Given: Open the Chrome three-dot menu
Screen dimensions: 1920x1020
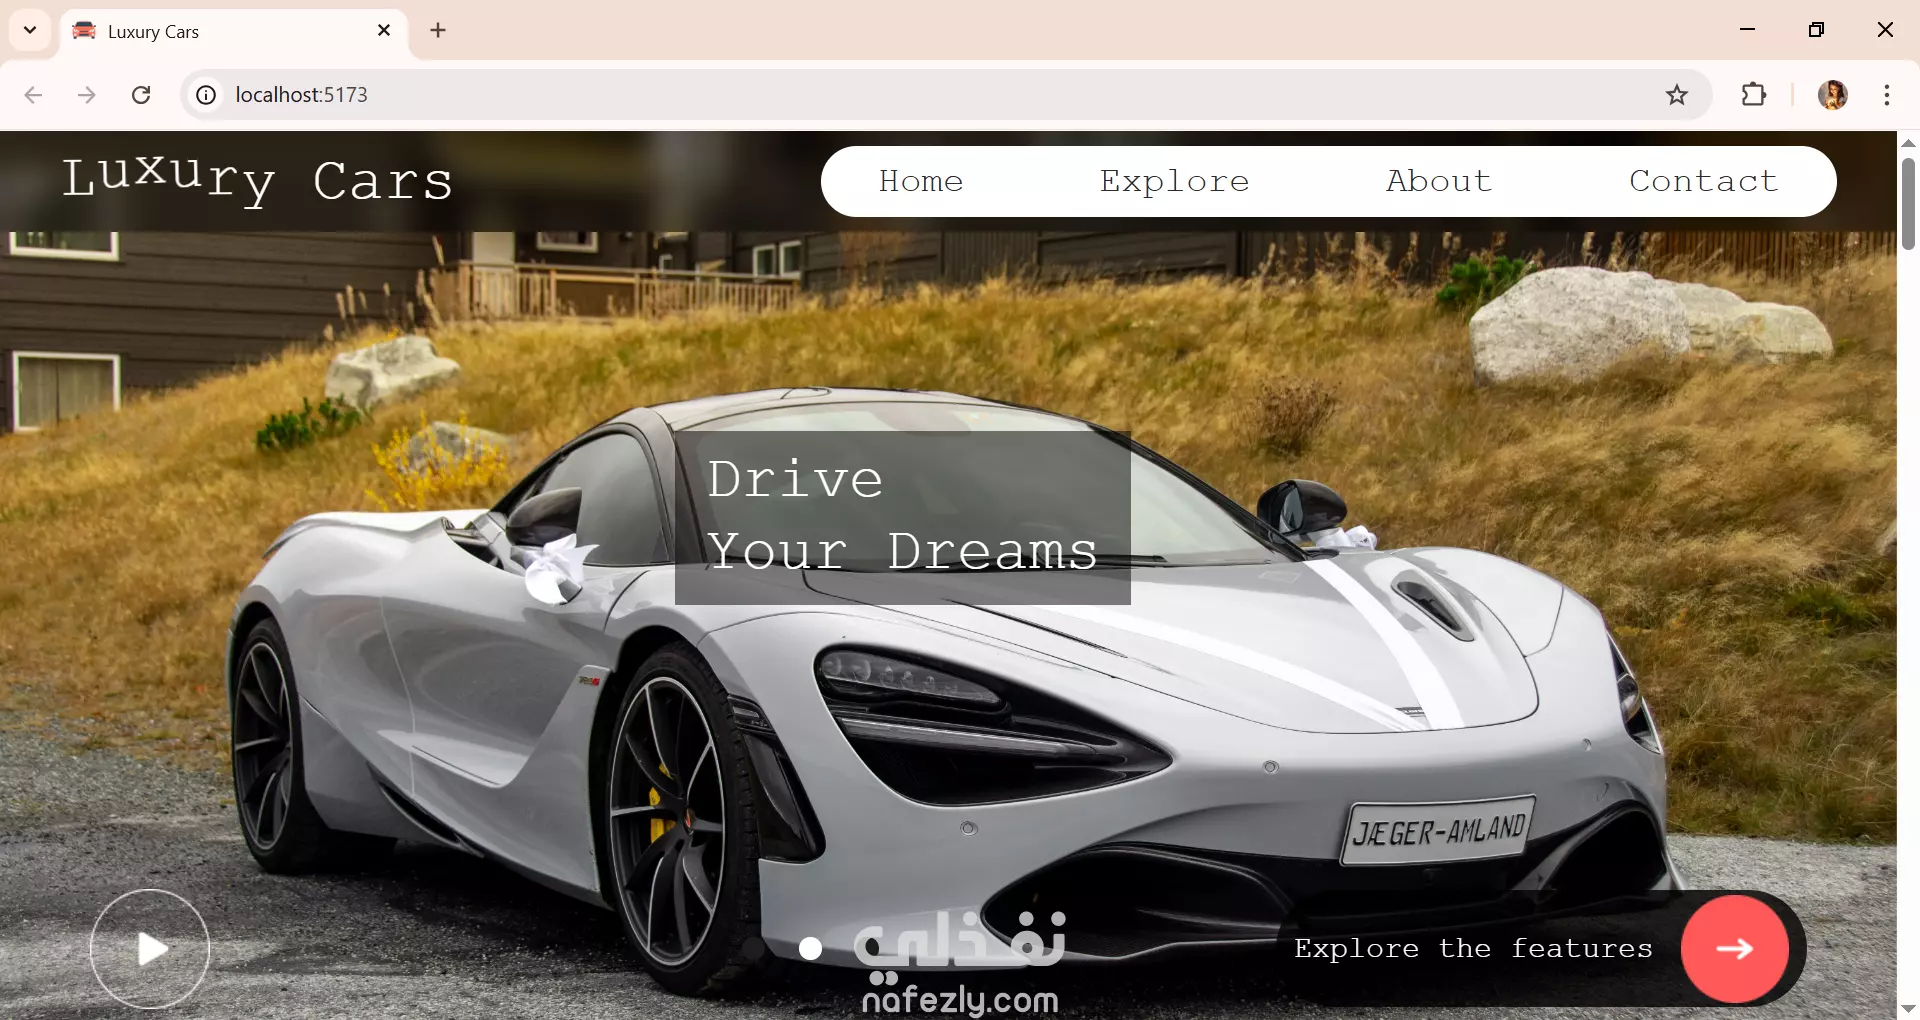Looking at the screenshot, I should pos(1887,95).
